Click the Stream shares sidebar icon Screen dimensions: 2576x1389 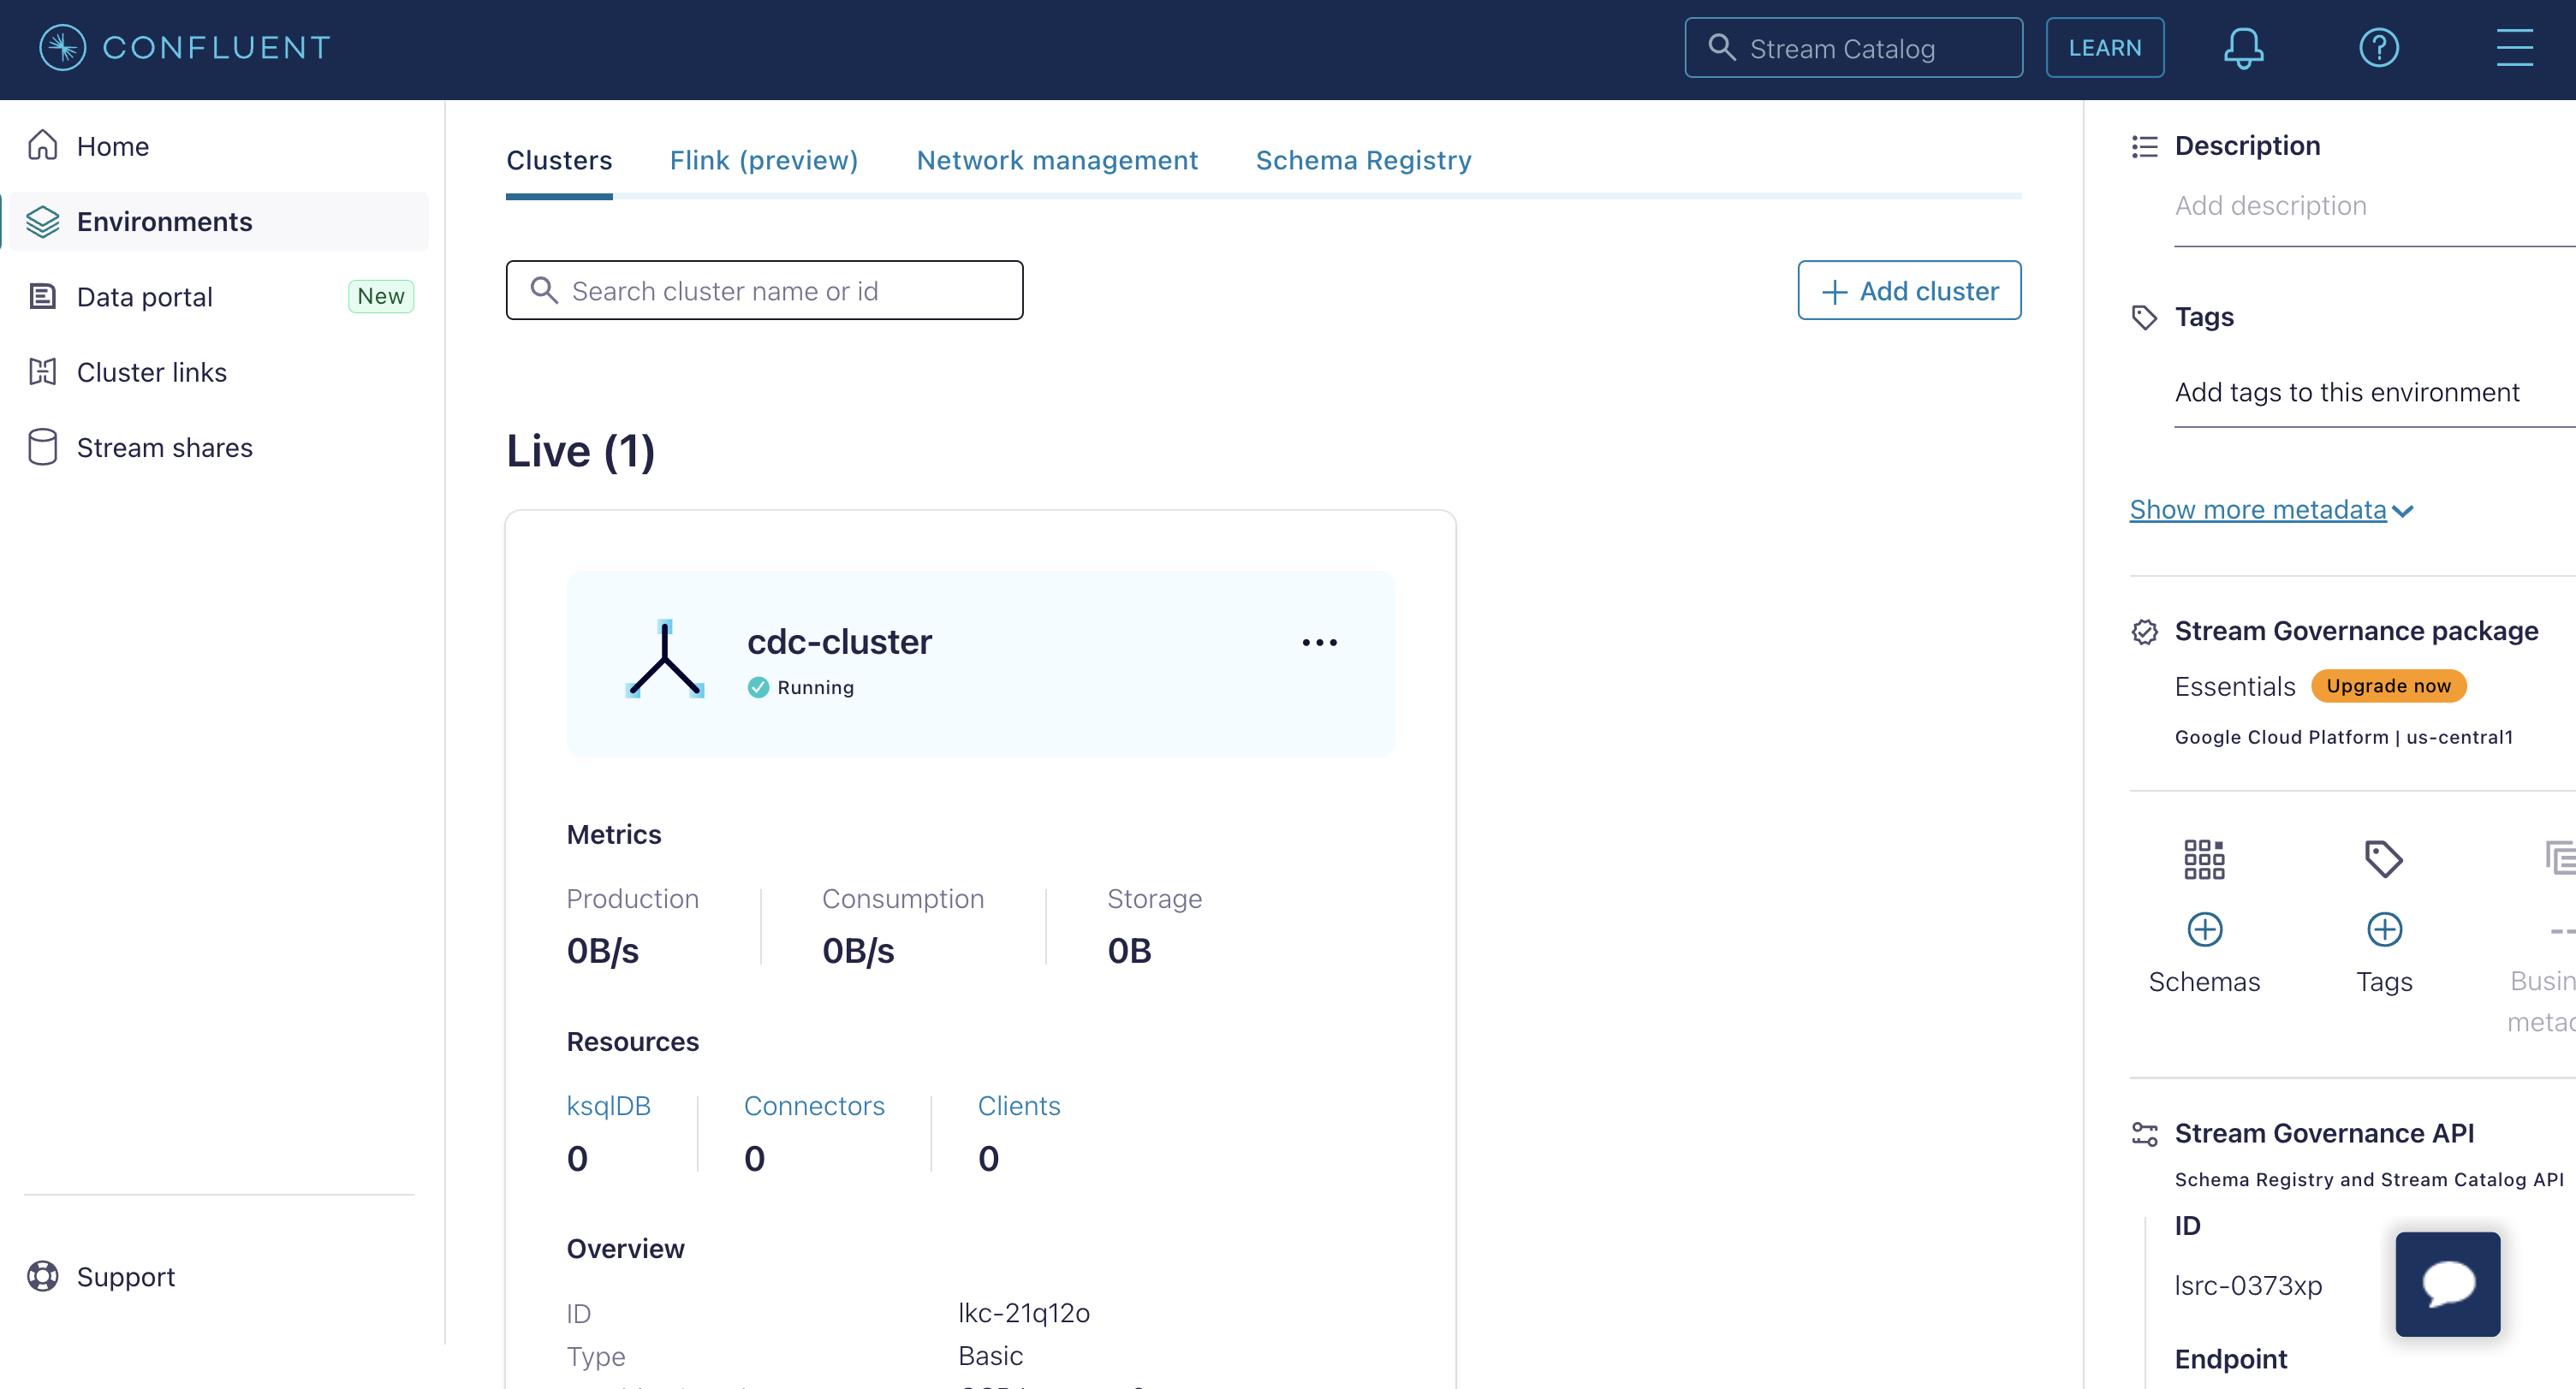point(43,447)
